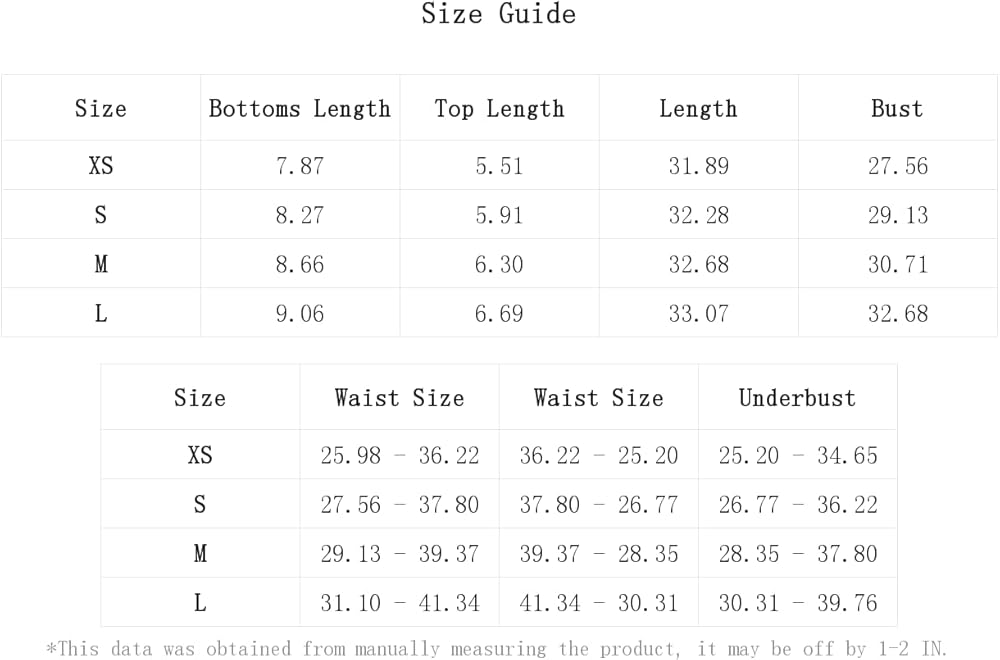This screenshot has width=1000, height=660.
Task: Click the 30.31 - 39.76 underbust range
Action: click(x=797, y=603)
